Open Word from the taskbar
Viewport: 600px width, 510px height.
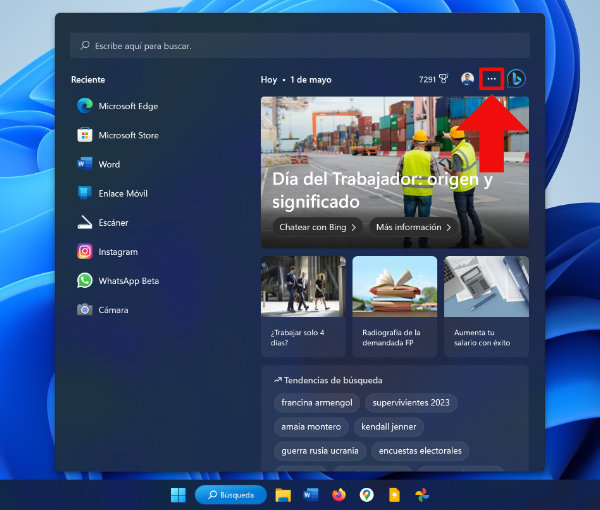coord(311,495)
